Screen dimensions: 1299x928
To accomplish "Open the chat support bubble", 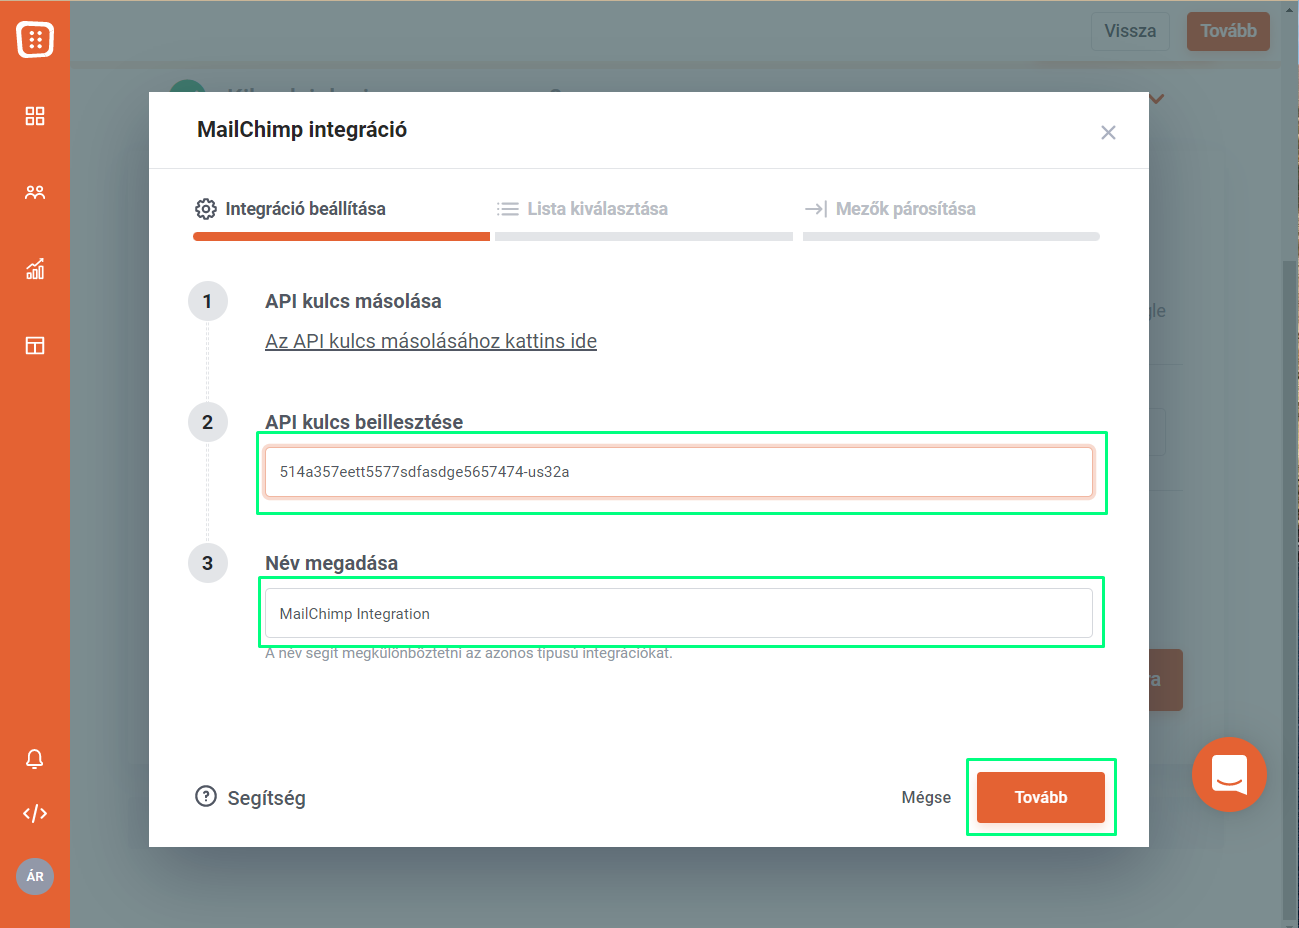I will point(1229,774).
